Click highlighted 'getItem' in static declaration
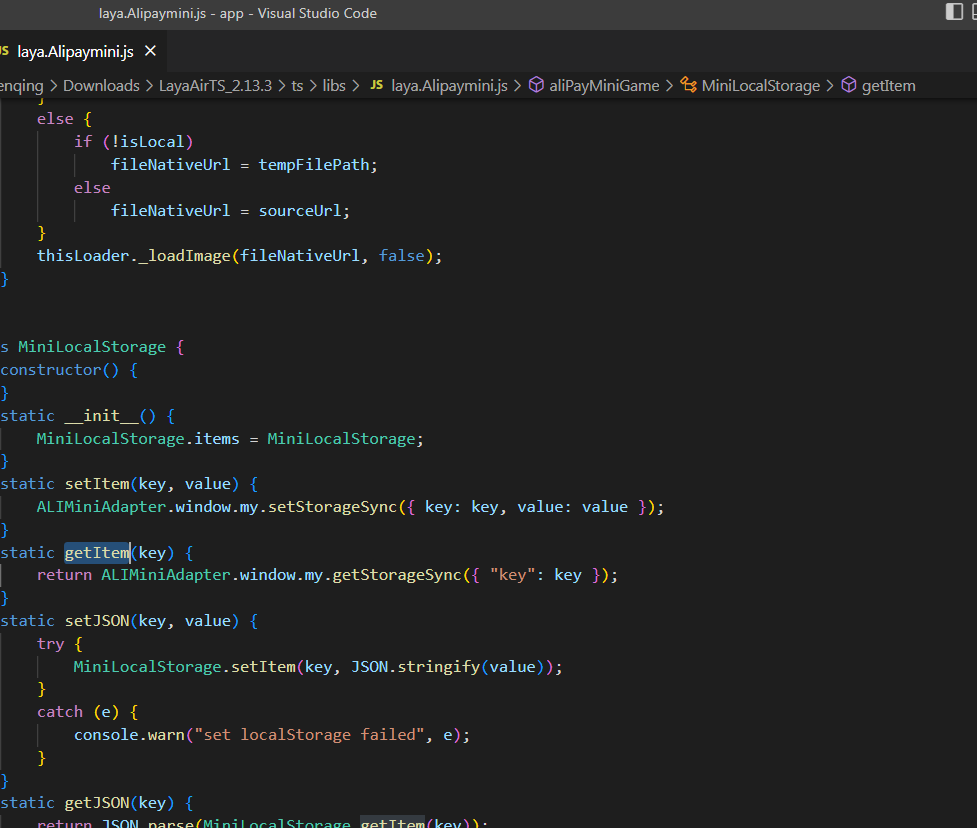The height and width of the screenshot is (828, 977). tap(97, 553)
